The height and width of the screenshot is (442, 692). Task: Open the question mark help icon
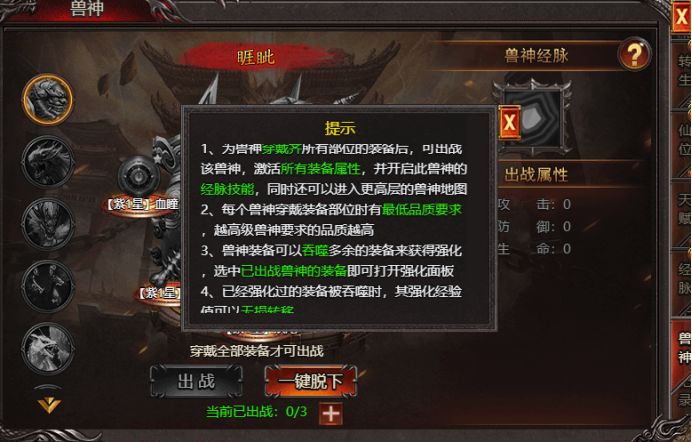point(634,55)
